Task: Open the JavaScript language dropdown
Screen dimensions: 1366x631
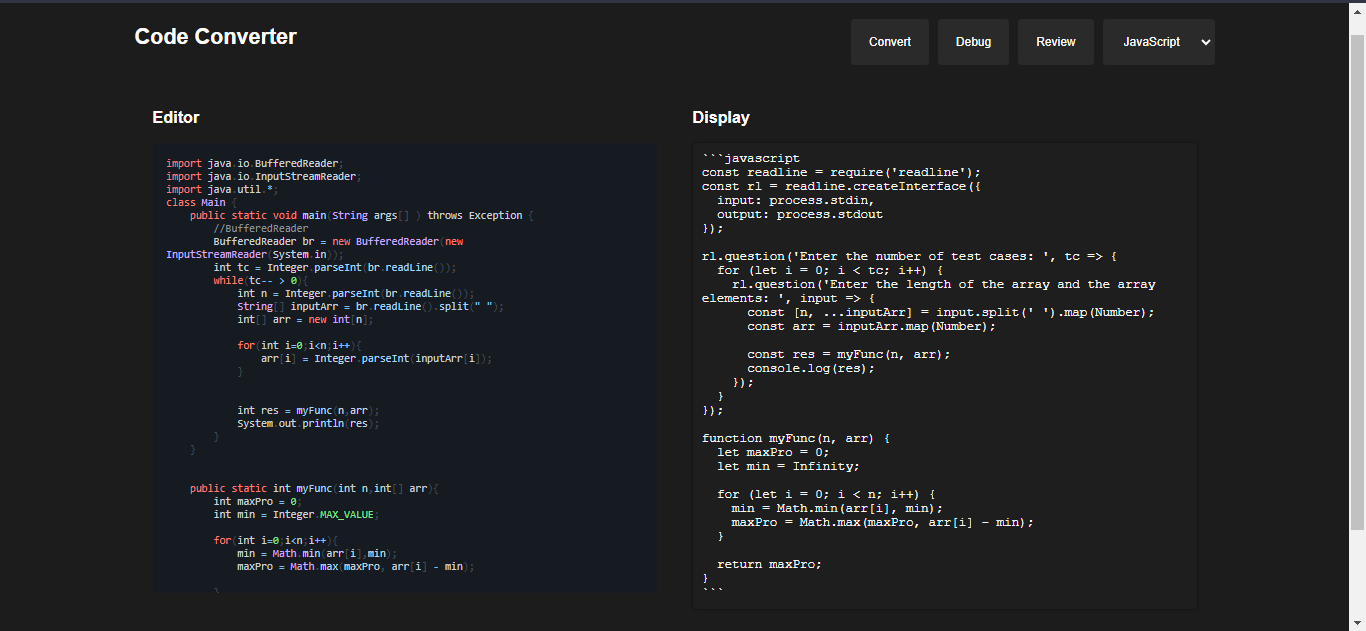Action: coord(1158,42)
